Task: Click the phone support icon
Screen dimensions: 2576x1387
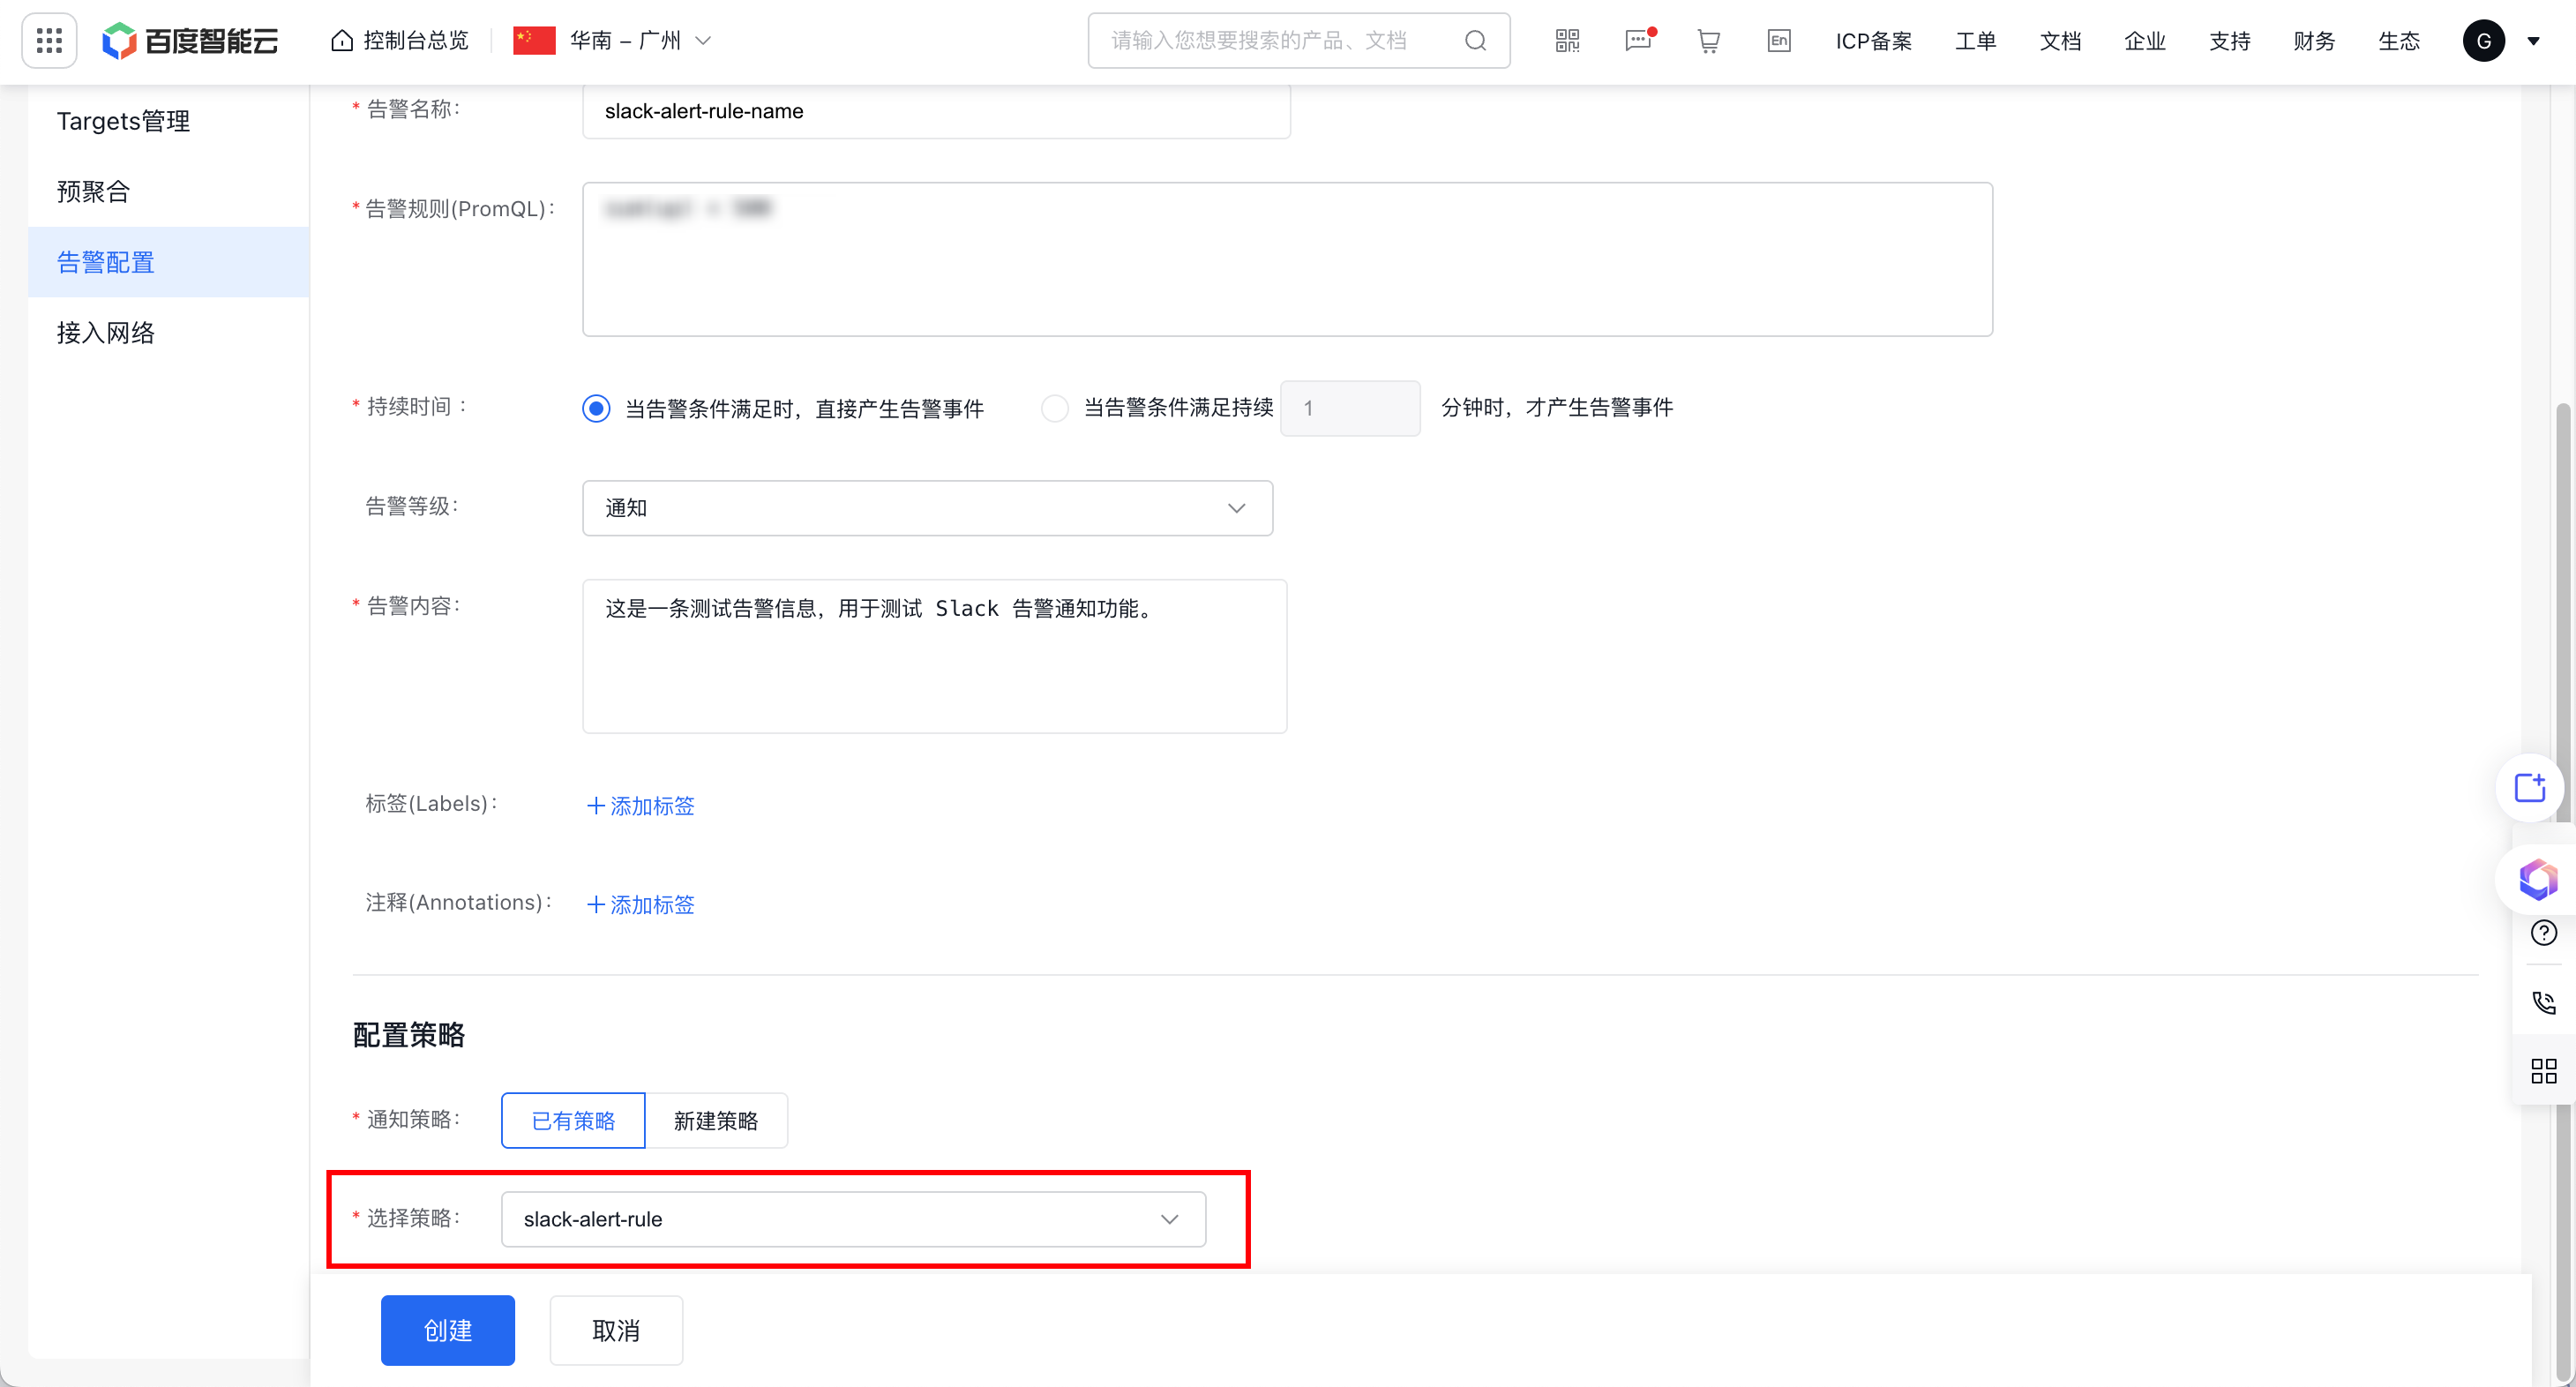Action: point(2543,1002)
